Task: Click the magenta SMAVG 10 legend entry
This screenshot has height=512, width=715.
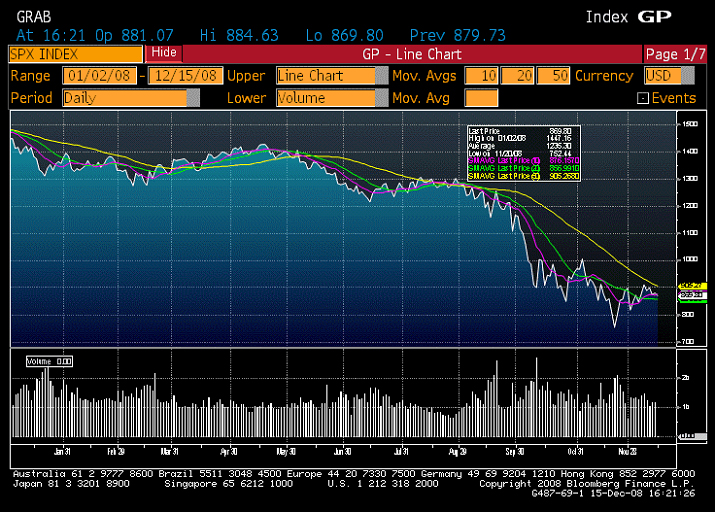Action: click(x=524, y=160)
